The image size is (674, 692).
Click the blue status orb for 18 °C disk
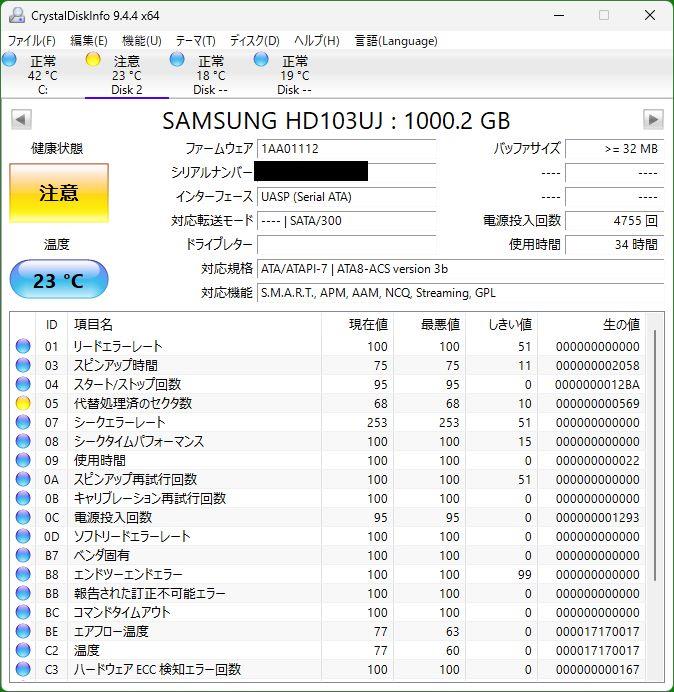point(177,59)
